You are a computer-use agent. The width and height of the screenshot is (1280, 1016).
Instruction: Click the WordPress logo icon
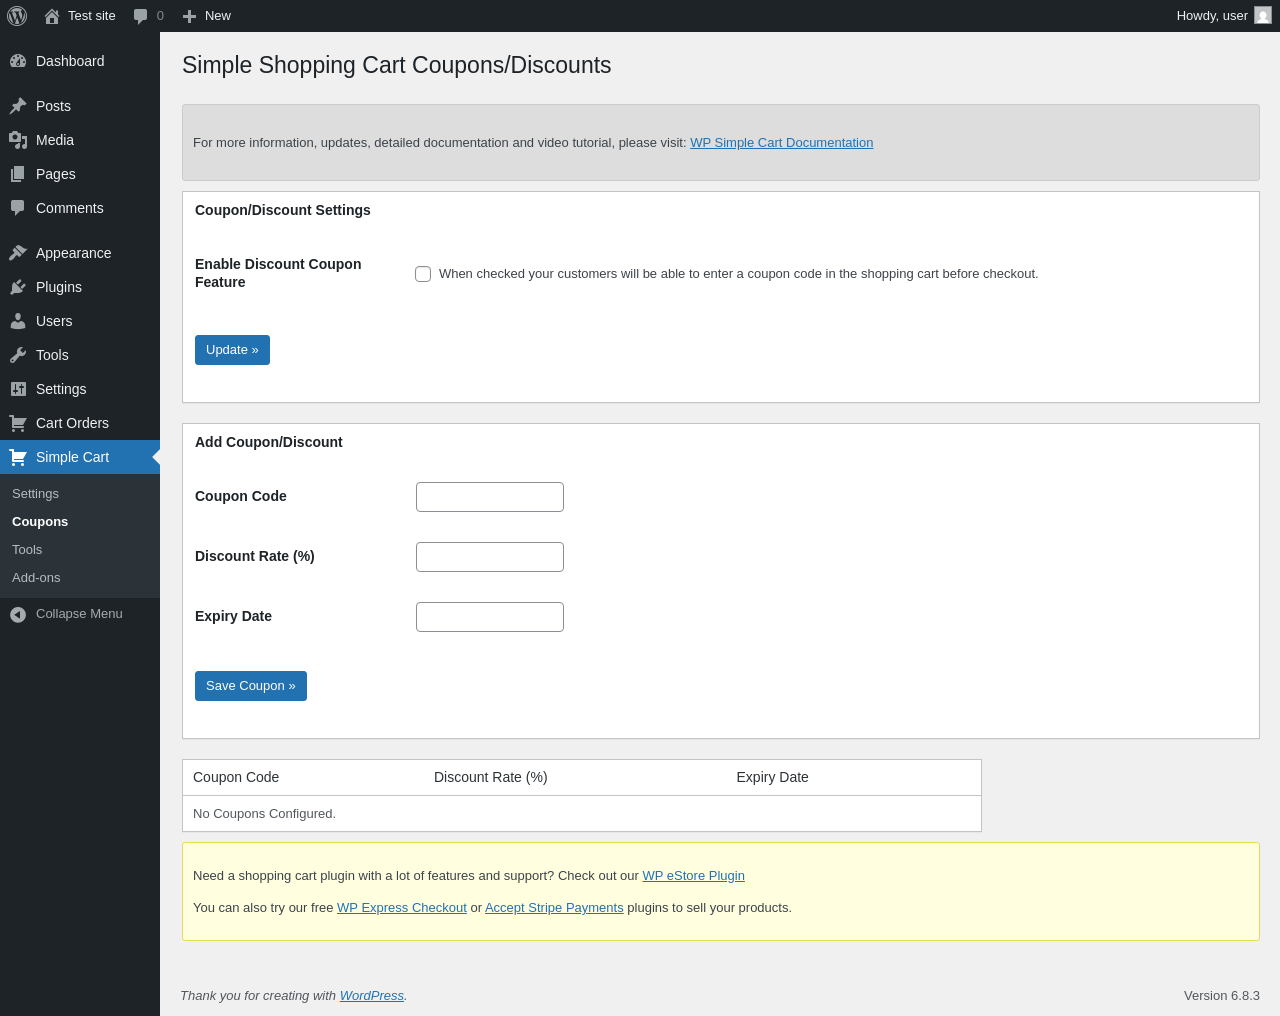pyautogui.click(x=17, y=16)
